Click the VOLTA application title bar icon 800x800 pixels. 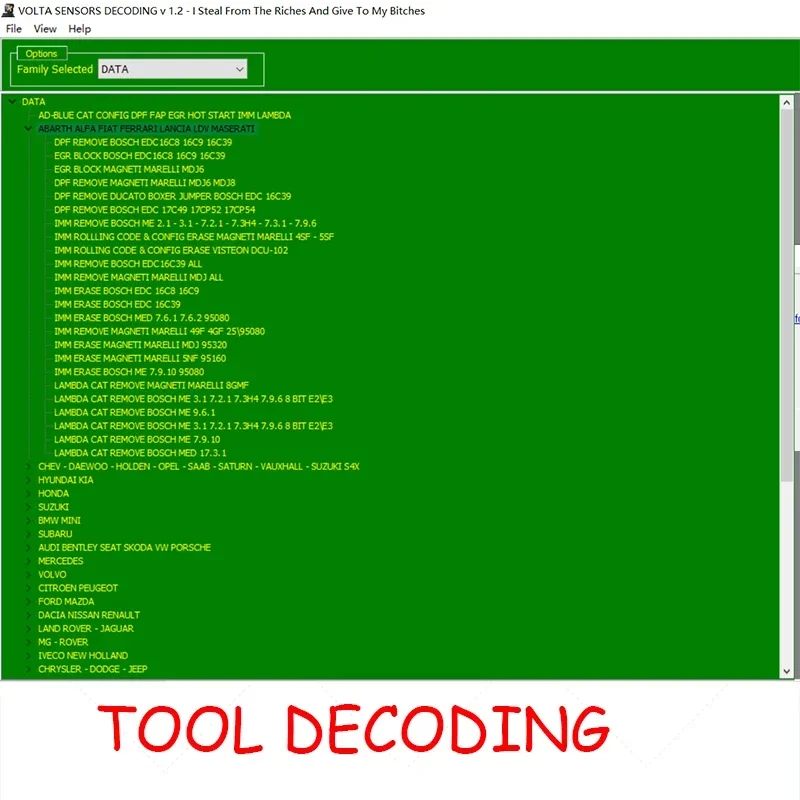[8, 10]
